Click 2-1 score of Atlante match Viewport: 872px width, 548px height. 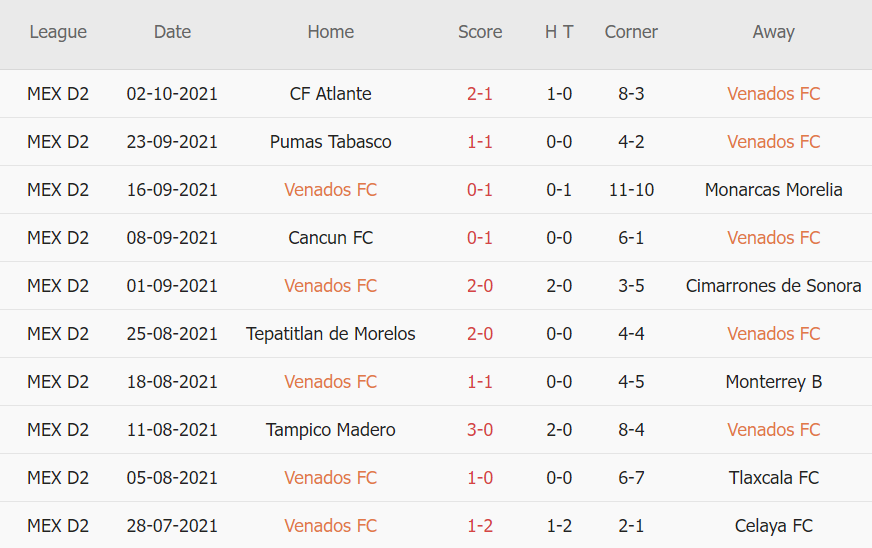pyautogui.click(x=480, y=94)
